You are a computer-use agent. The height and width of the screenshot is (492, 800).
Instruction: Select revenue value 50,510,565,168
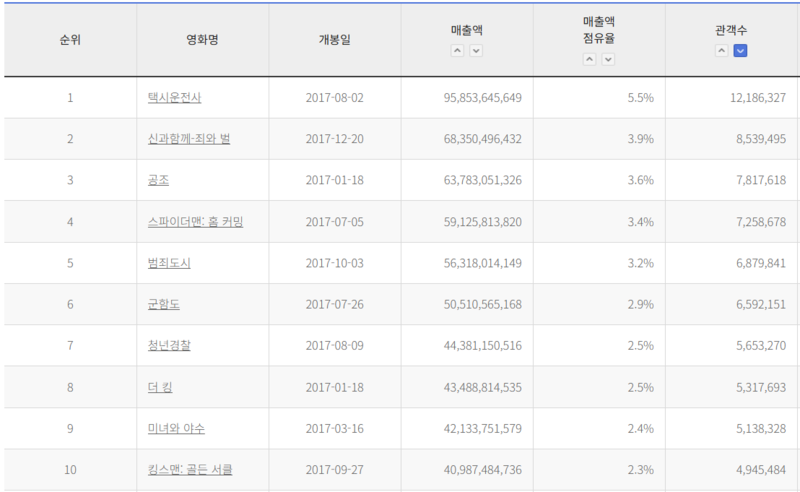pos(483,305)
